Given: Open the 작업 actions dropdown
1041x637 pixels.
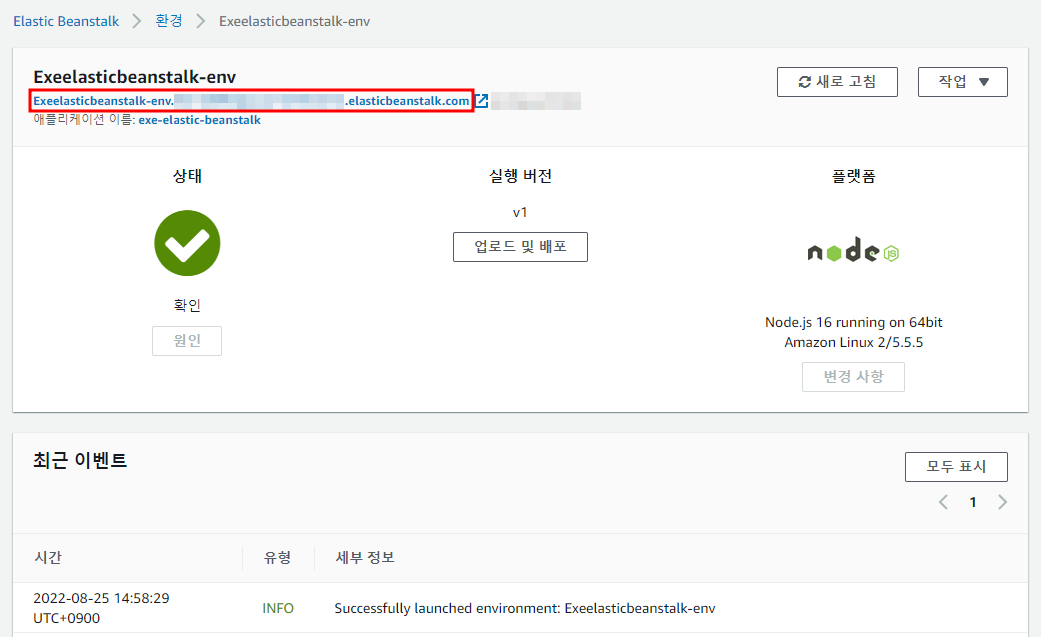Looking at the screenshot, I should click(x=963, y=82).
